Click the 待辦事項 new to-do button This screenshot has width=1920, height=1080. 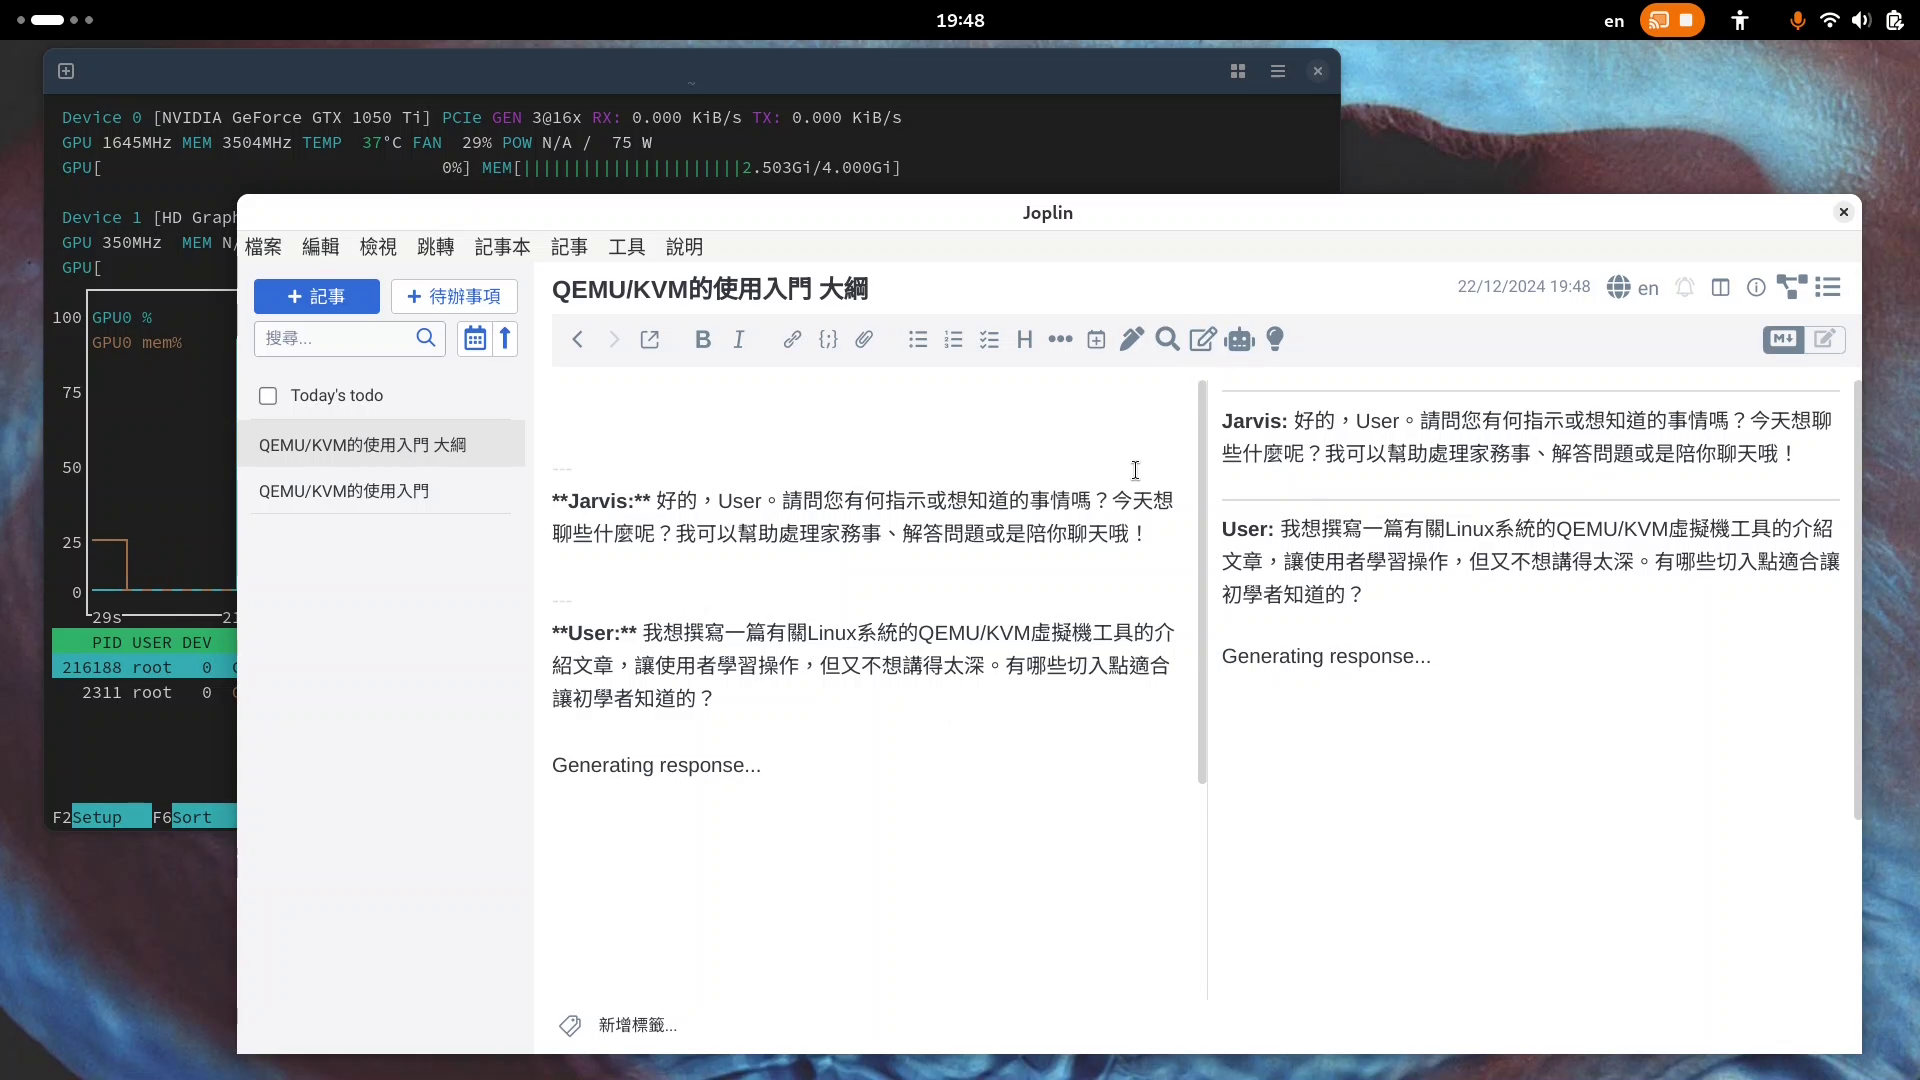[454, 297]
